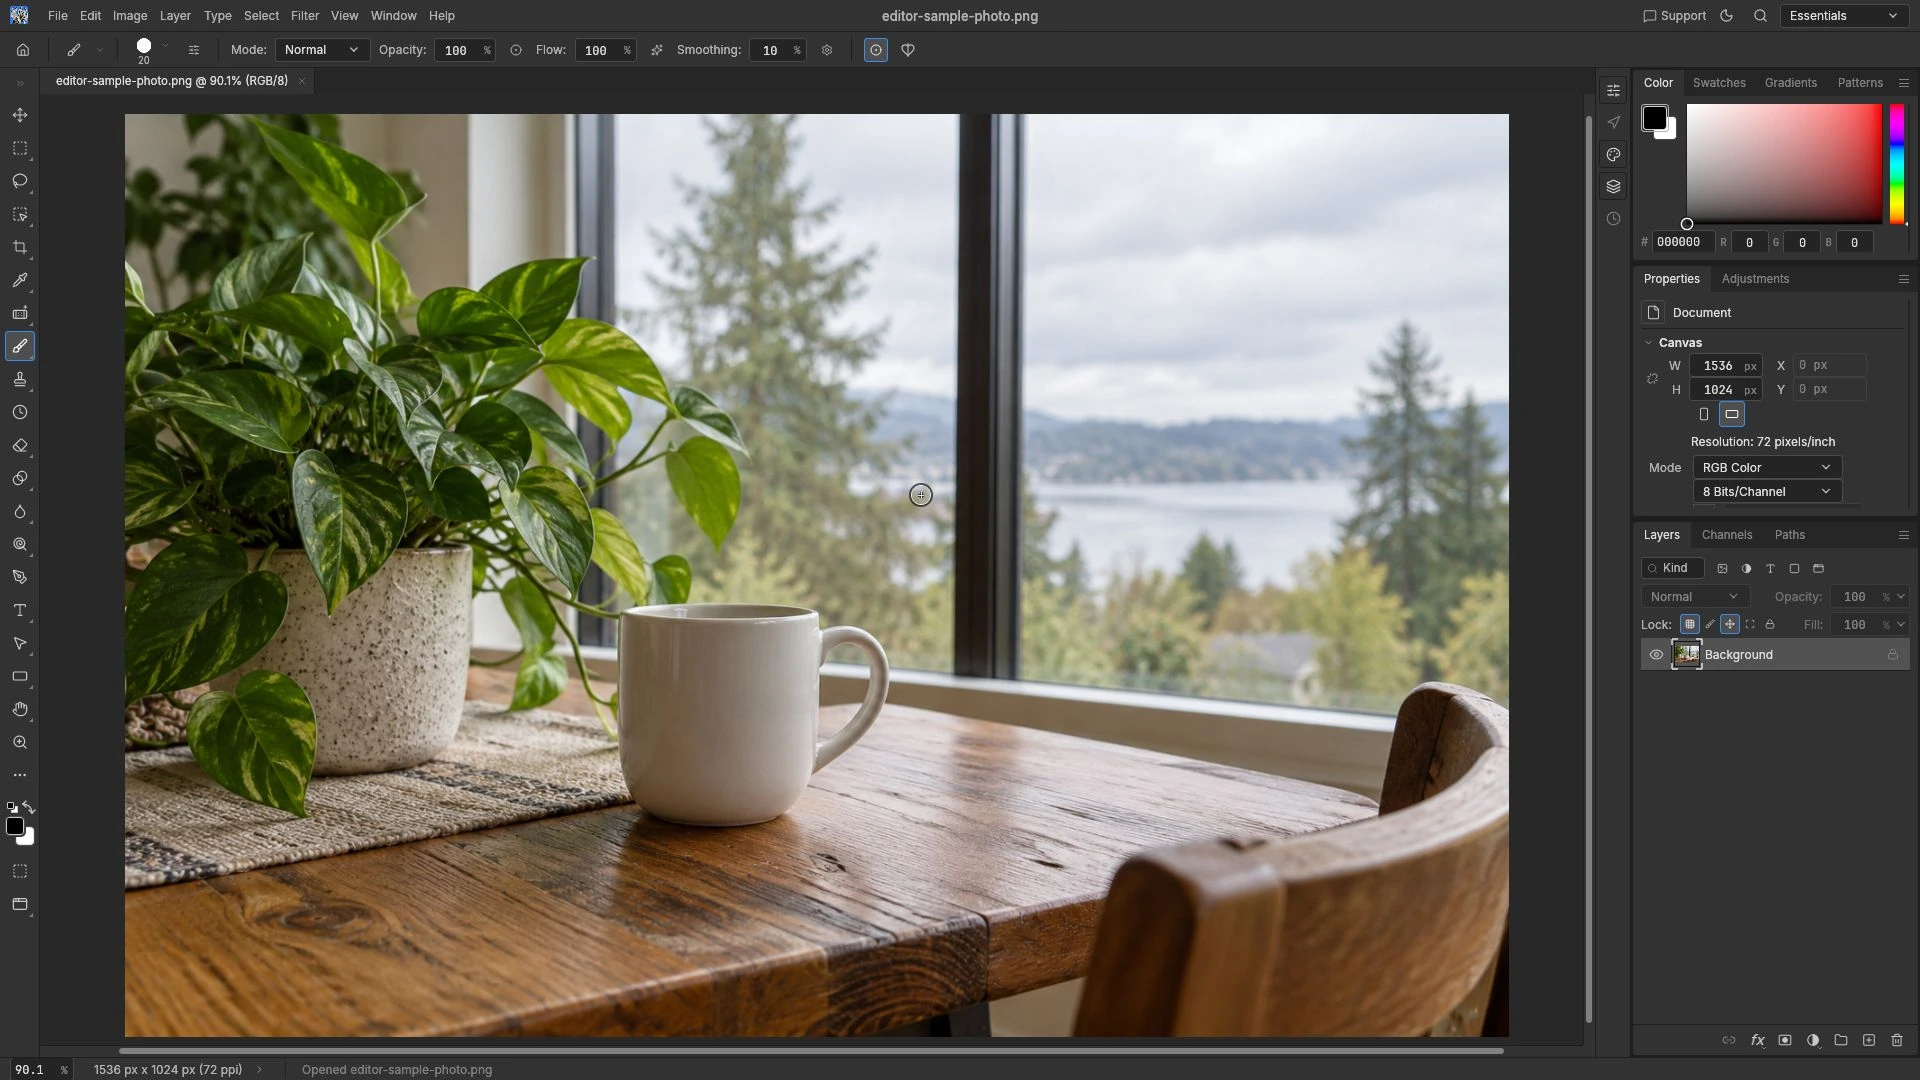
Task: Delete layer using trash icon
Action: (1897, 1041)
